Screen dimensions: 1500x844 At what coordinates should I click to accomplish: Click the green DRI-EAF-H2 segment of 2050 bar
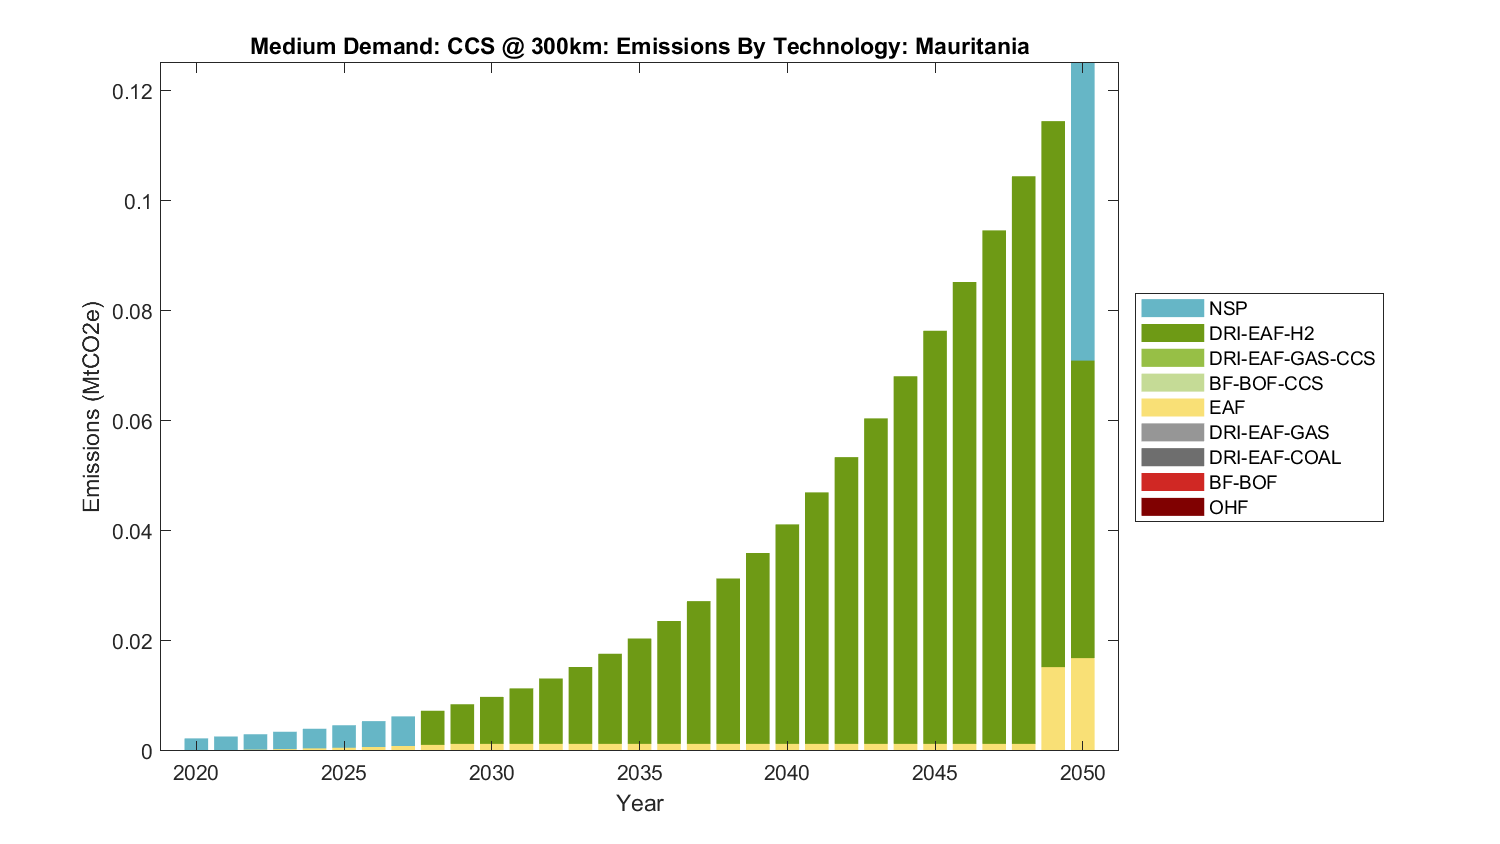pyautogui.click(x=1082, y=508)
